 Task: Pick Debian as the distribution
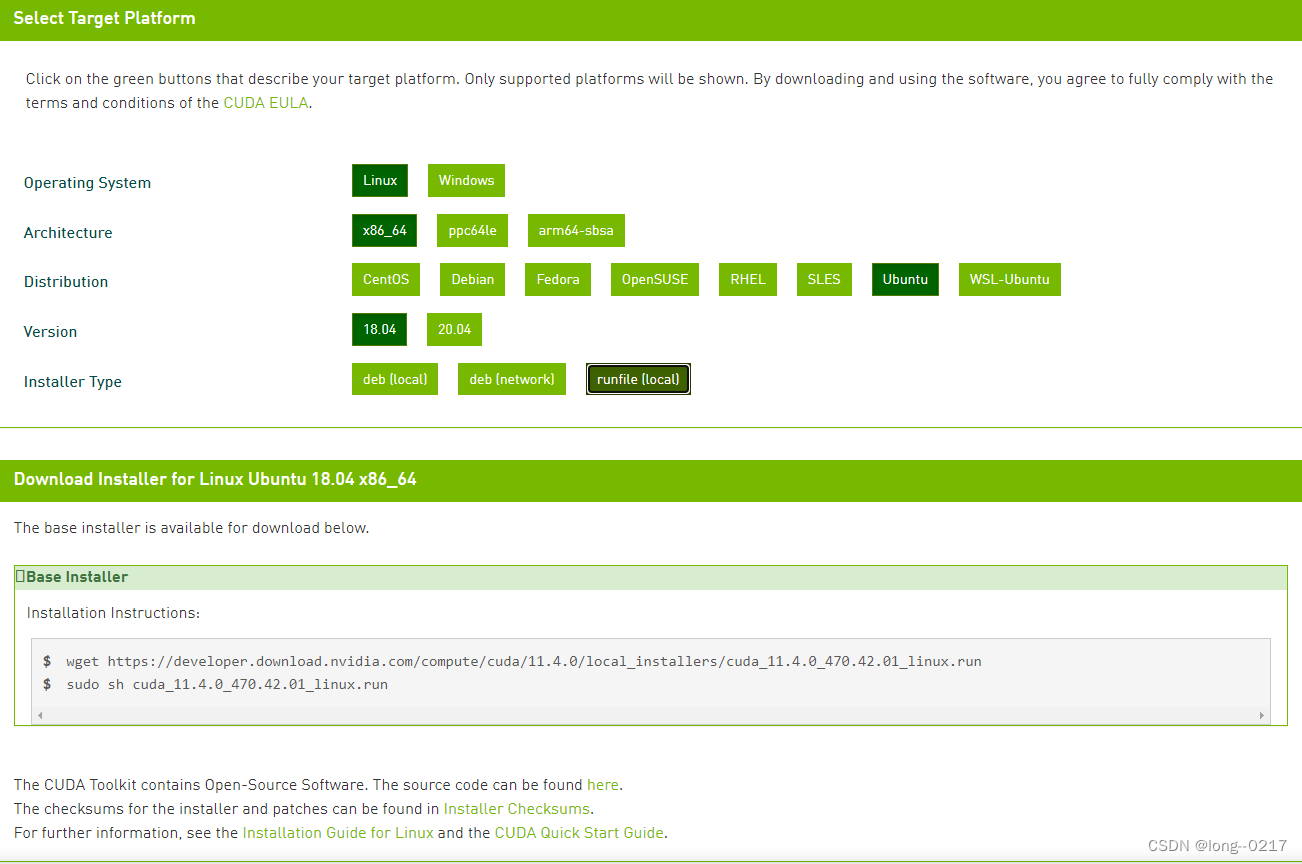coord(472,279)
